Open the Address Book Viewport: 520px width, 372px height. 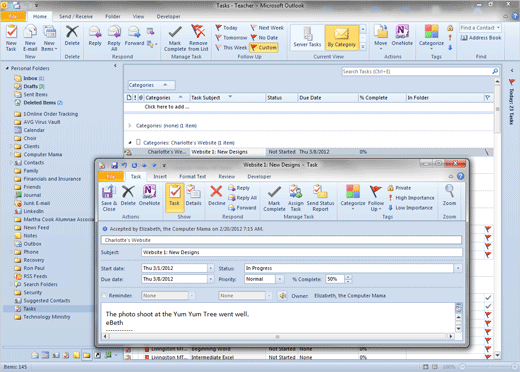coord(481,38)
